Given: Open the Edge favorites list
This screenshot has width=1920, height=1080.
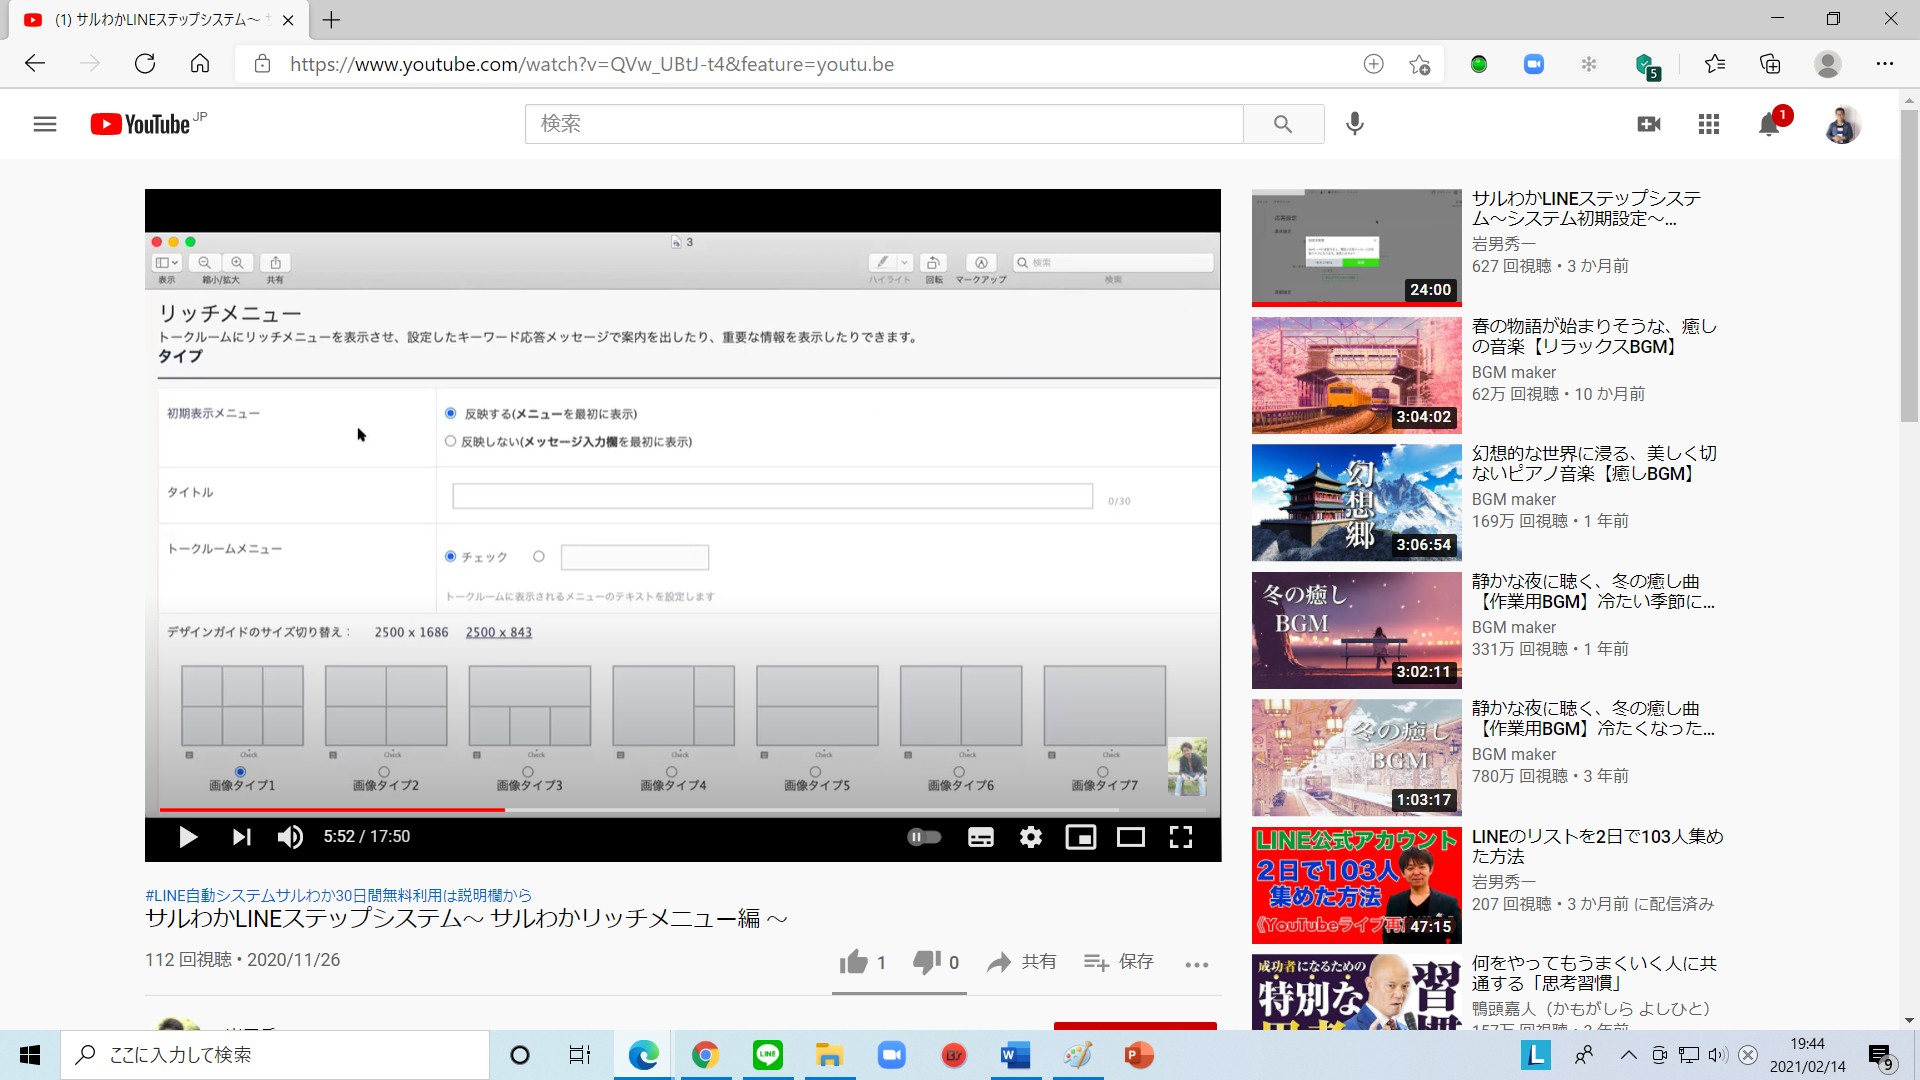Looking at the screenshot, I should (1715, 64).
